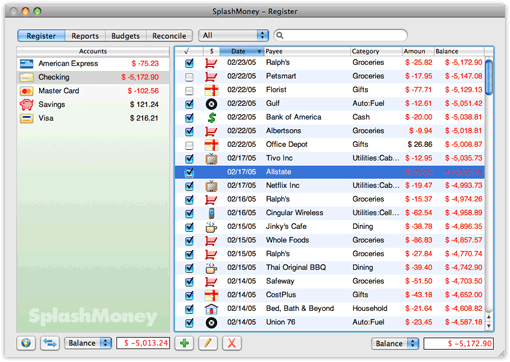510x362 pixels.
Task: Click the $ 26.86 amount cell
Action: tap(420, 144)
